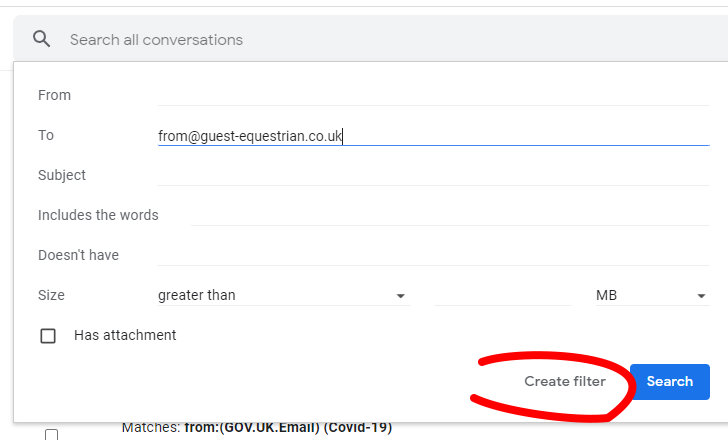Open the greater than size dropdown

(x=283, y=295)
